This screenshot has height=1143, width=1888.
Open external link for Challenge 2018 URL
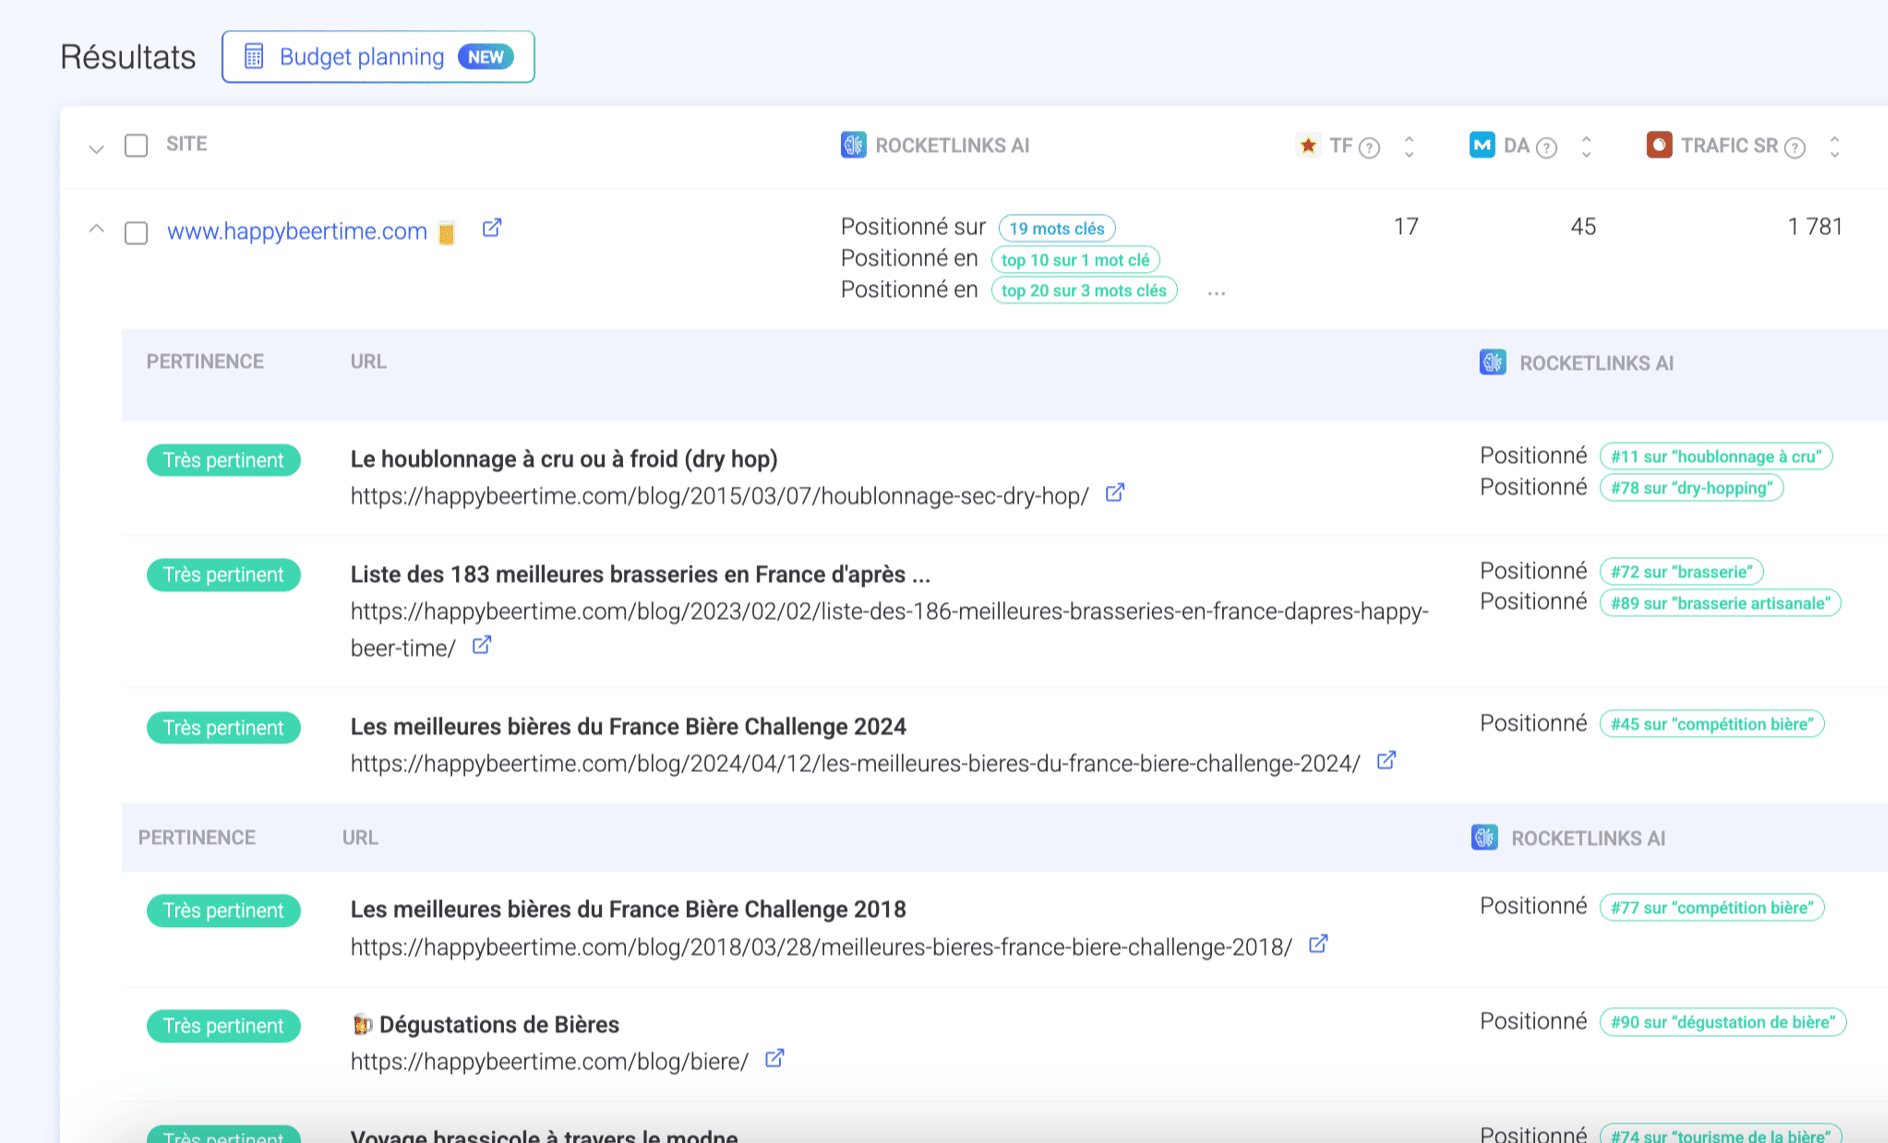tap(1318, 944)
